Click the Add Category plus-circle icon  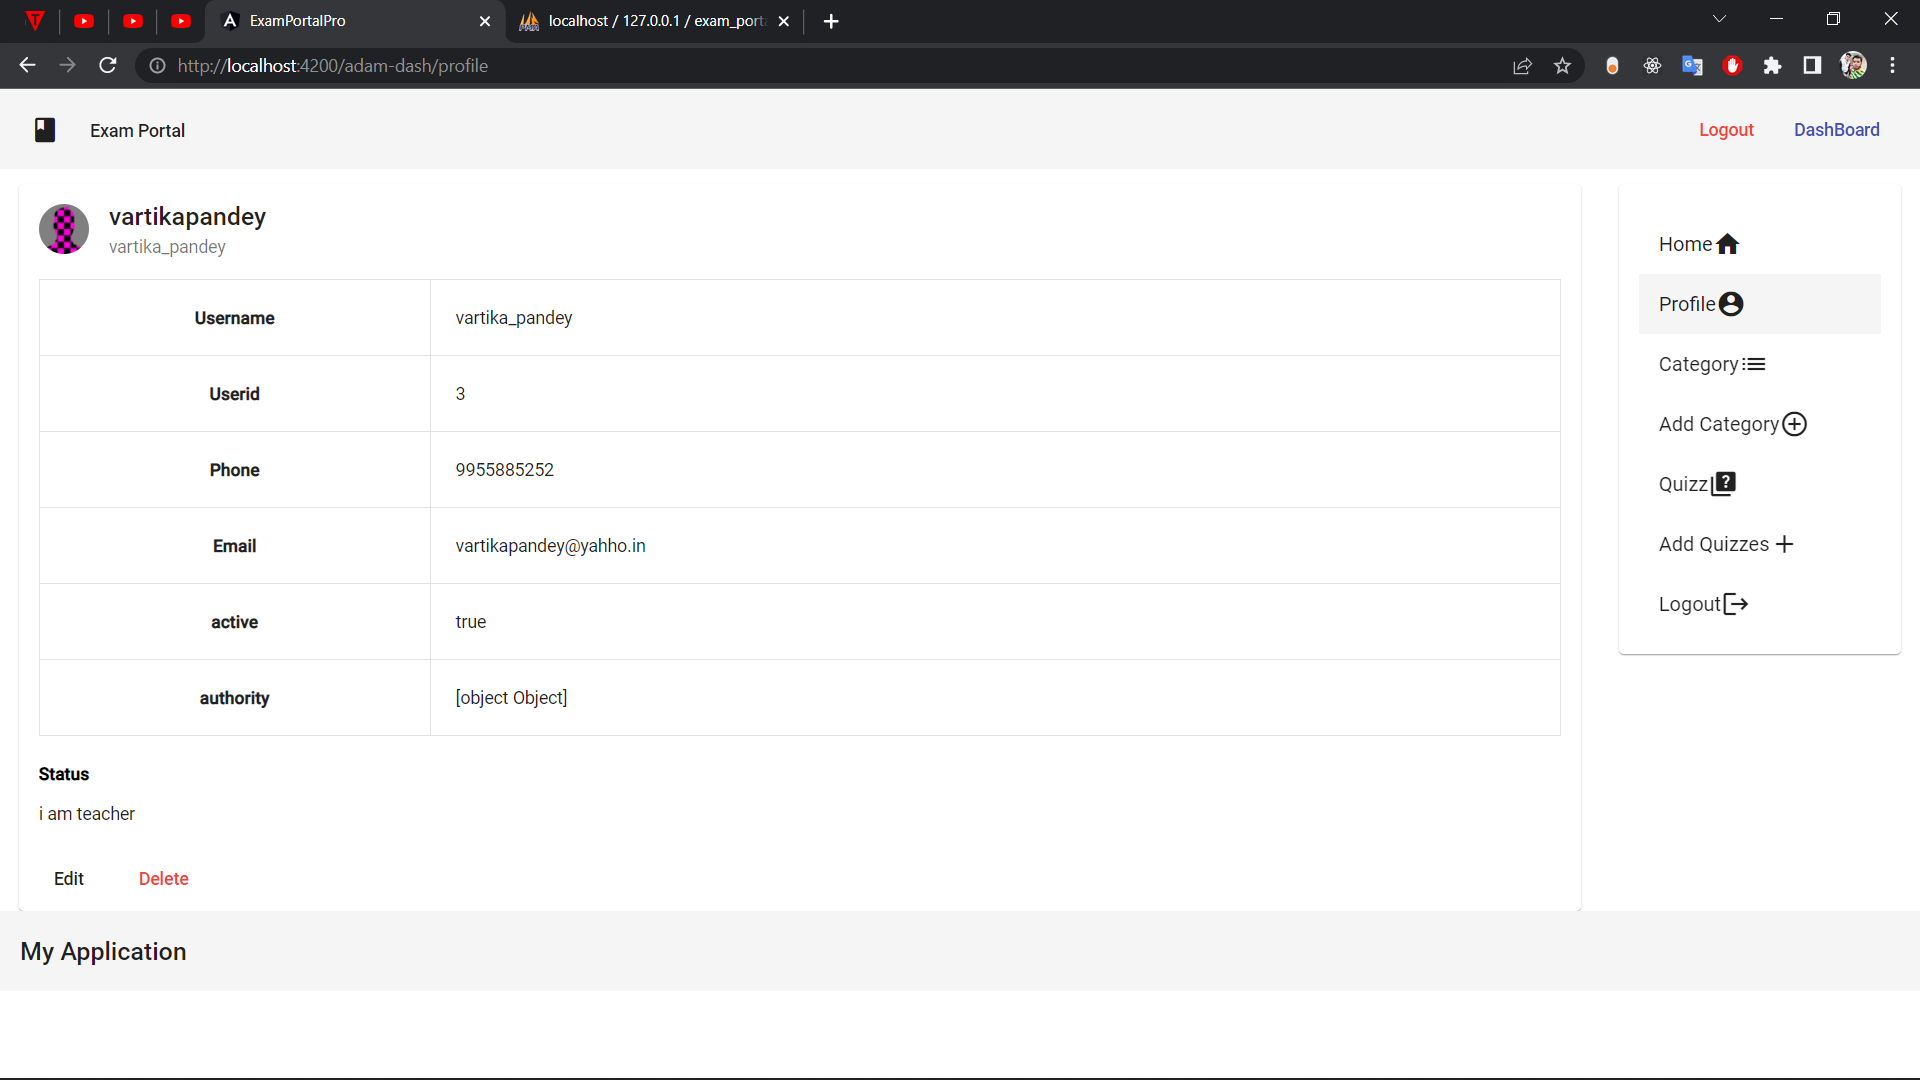(1795, 424)
